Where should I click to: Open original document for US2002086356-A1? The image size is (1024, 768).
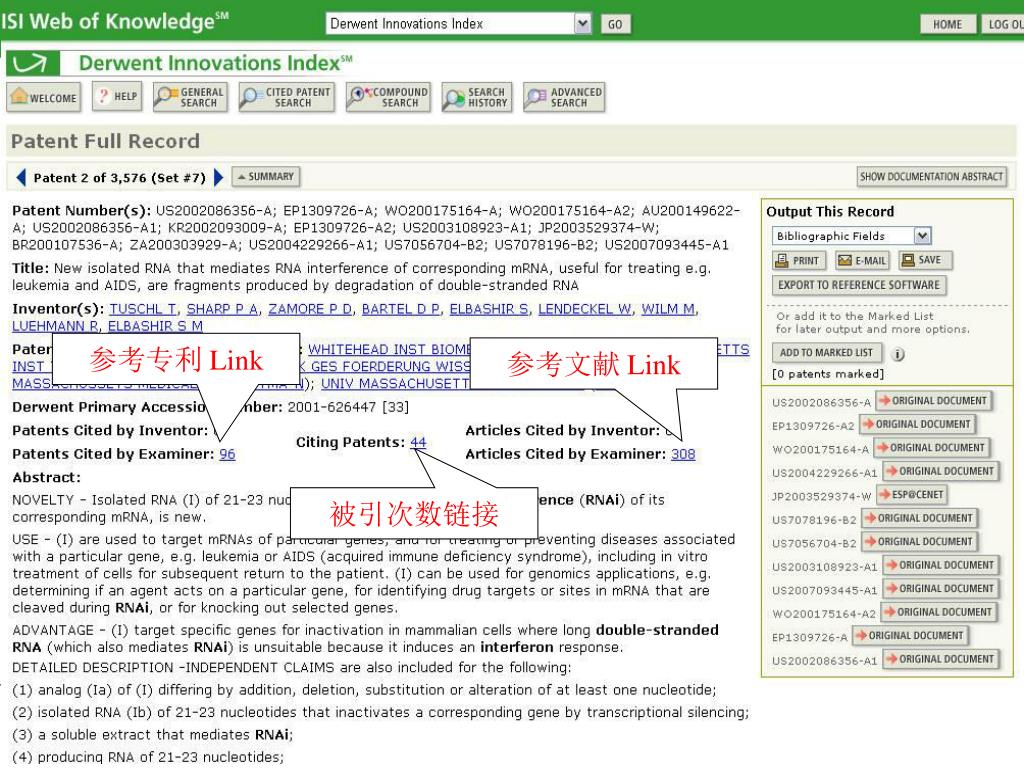coord(940,660)
